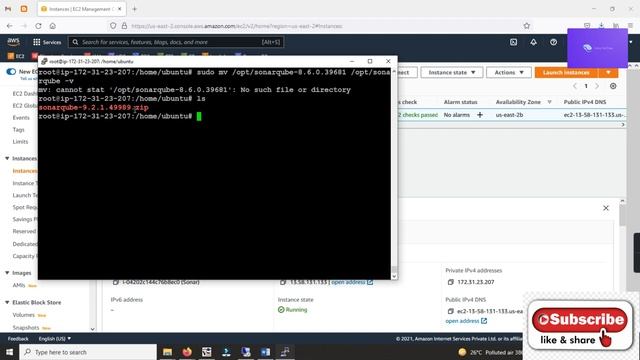Image resolution: width=640 pixels, height=360 pixels.
Task: Bookmark this page with star icon
Action: 527,26
